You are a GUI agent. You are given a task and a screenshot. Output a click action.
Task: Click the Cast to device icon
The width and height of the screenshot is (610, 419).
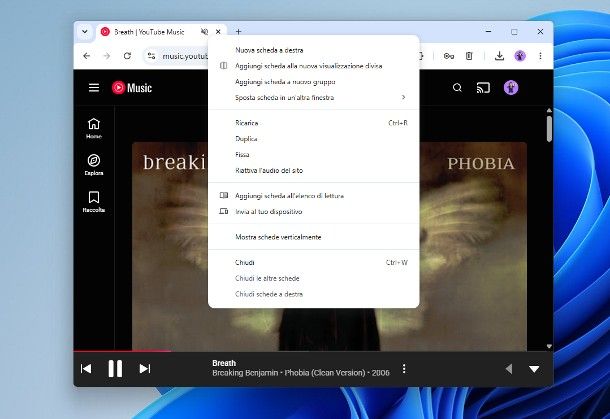(483, 88)
